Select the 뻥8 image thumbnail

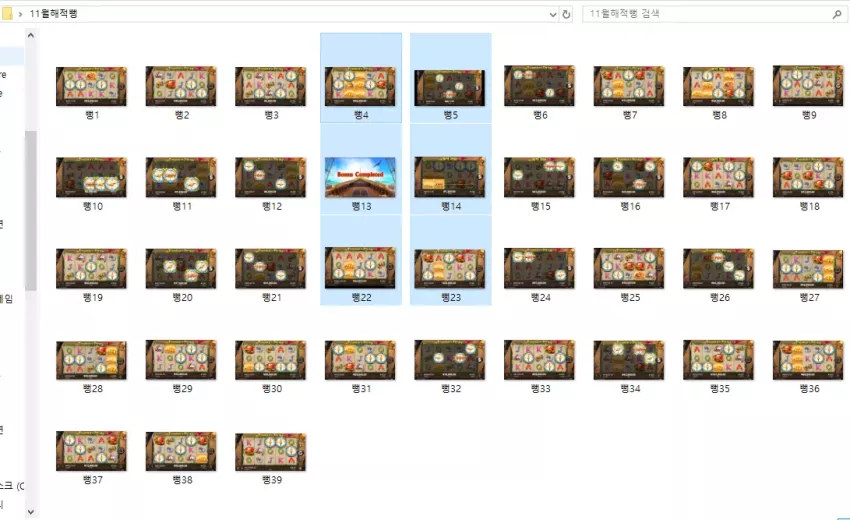coord(718,86)
